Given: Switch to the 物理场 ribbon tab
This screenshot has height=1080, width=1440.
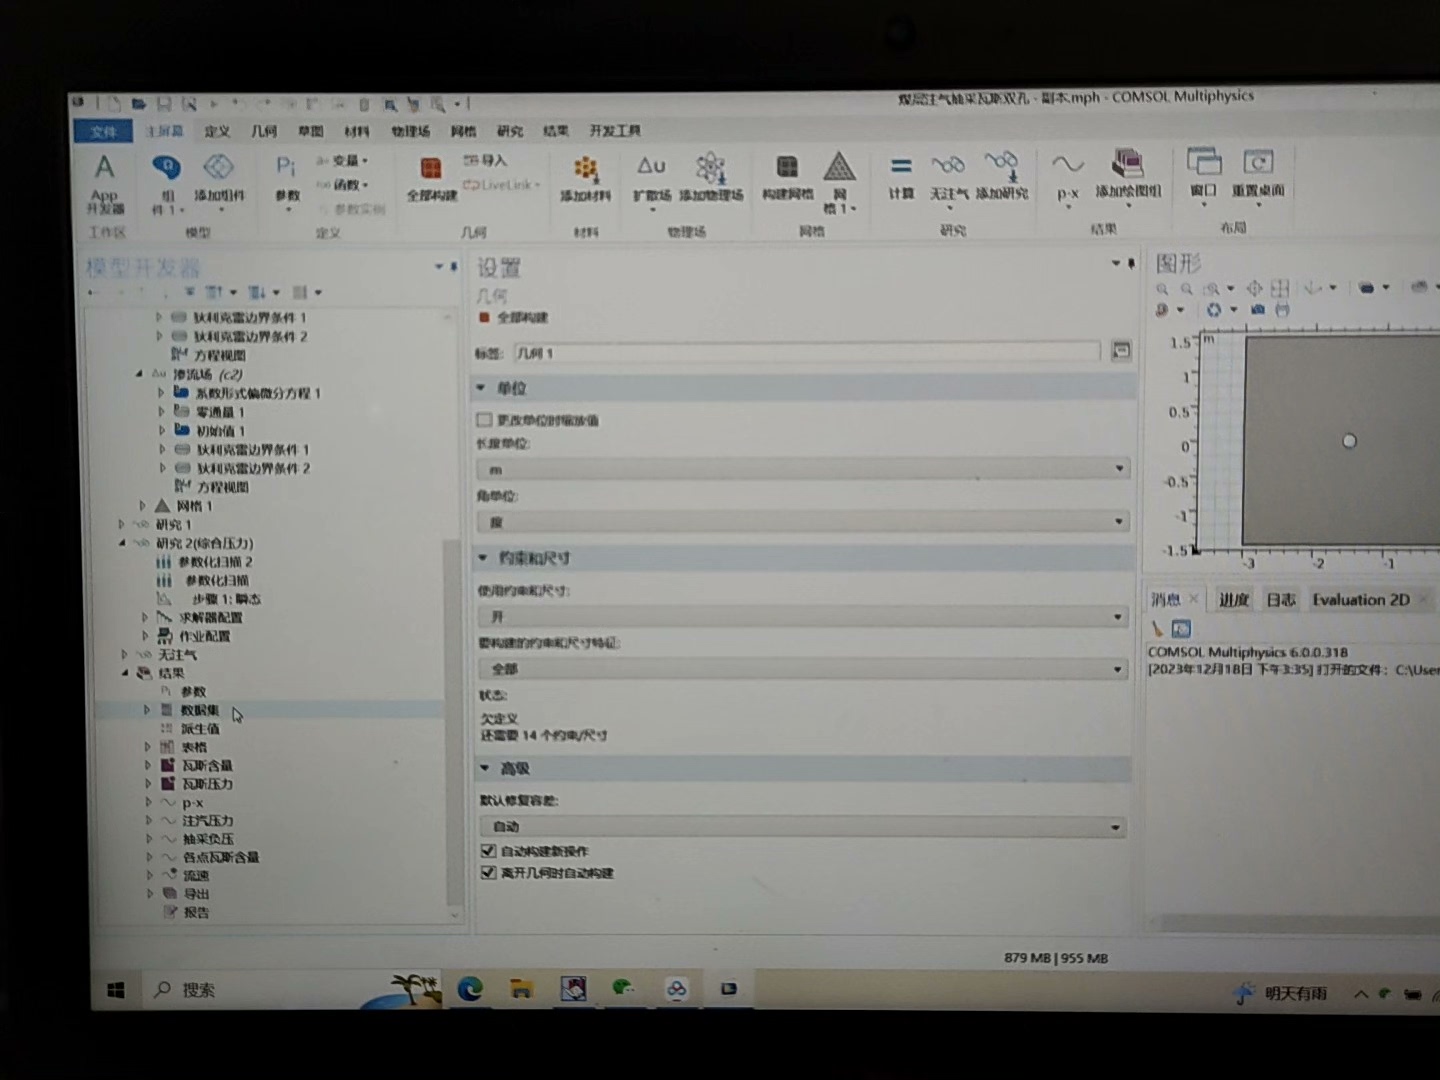Looking at the screenshot, I should (410, 131).
